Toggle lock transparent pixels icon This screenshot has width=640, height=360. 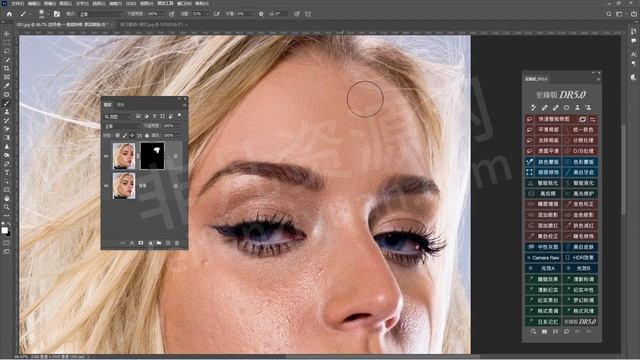(118, 135)
